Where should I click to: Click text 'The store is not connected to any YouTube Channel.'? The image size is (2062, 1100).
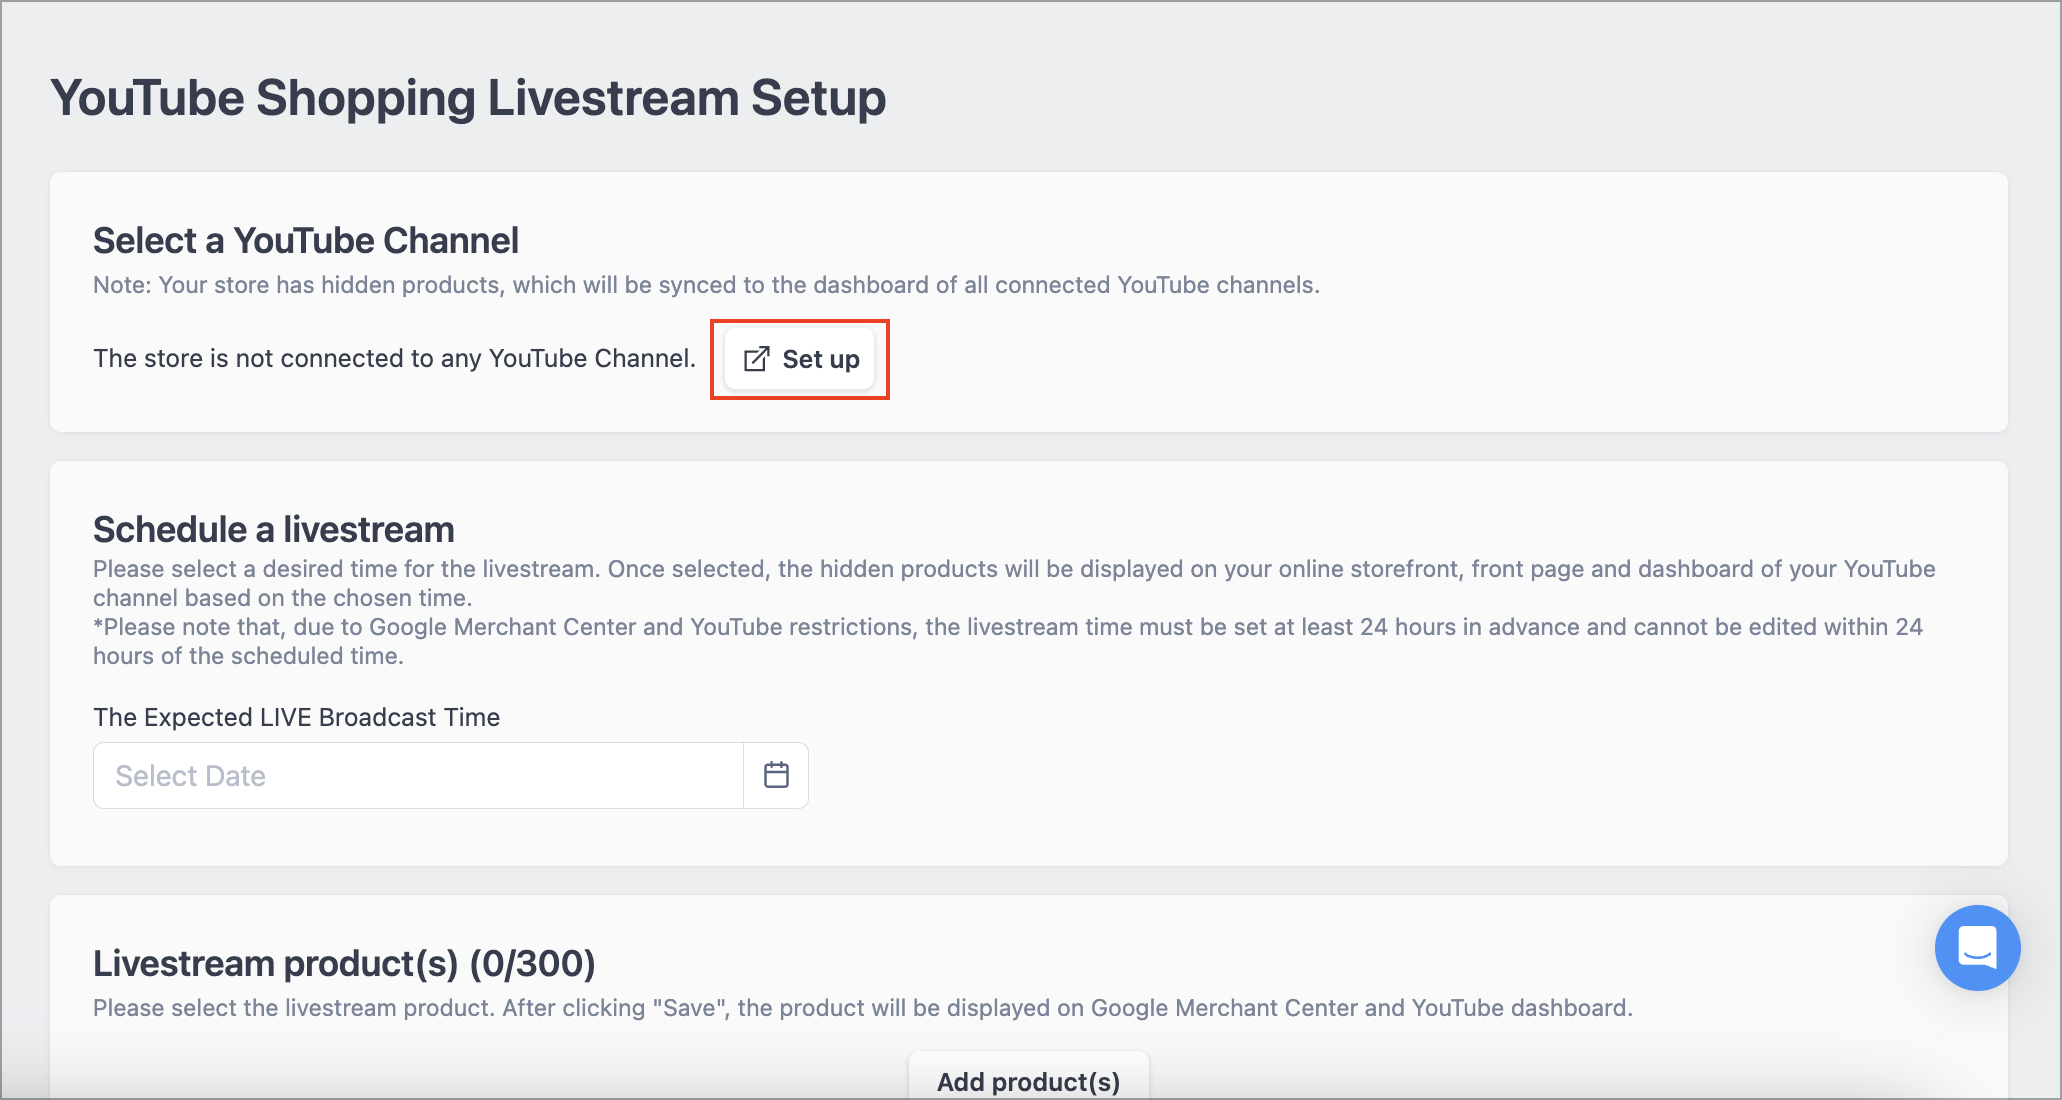pos(394,358)
